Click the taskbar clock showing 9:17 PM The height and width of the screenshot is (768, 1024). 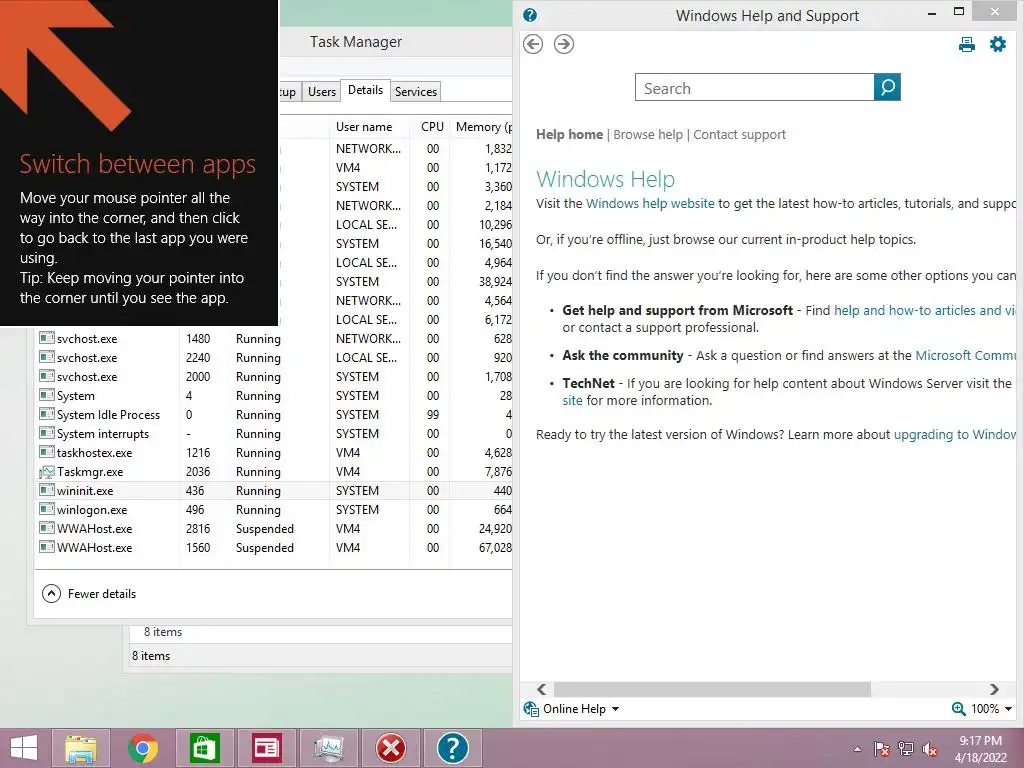point(980,749)
